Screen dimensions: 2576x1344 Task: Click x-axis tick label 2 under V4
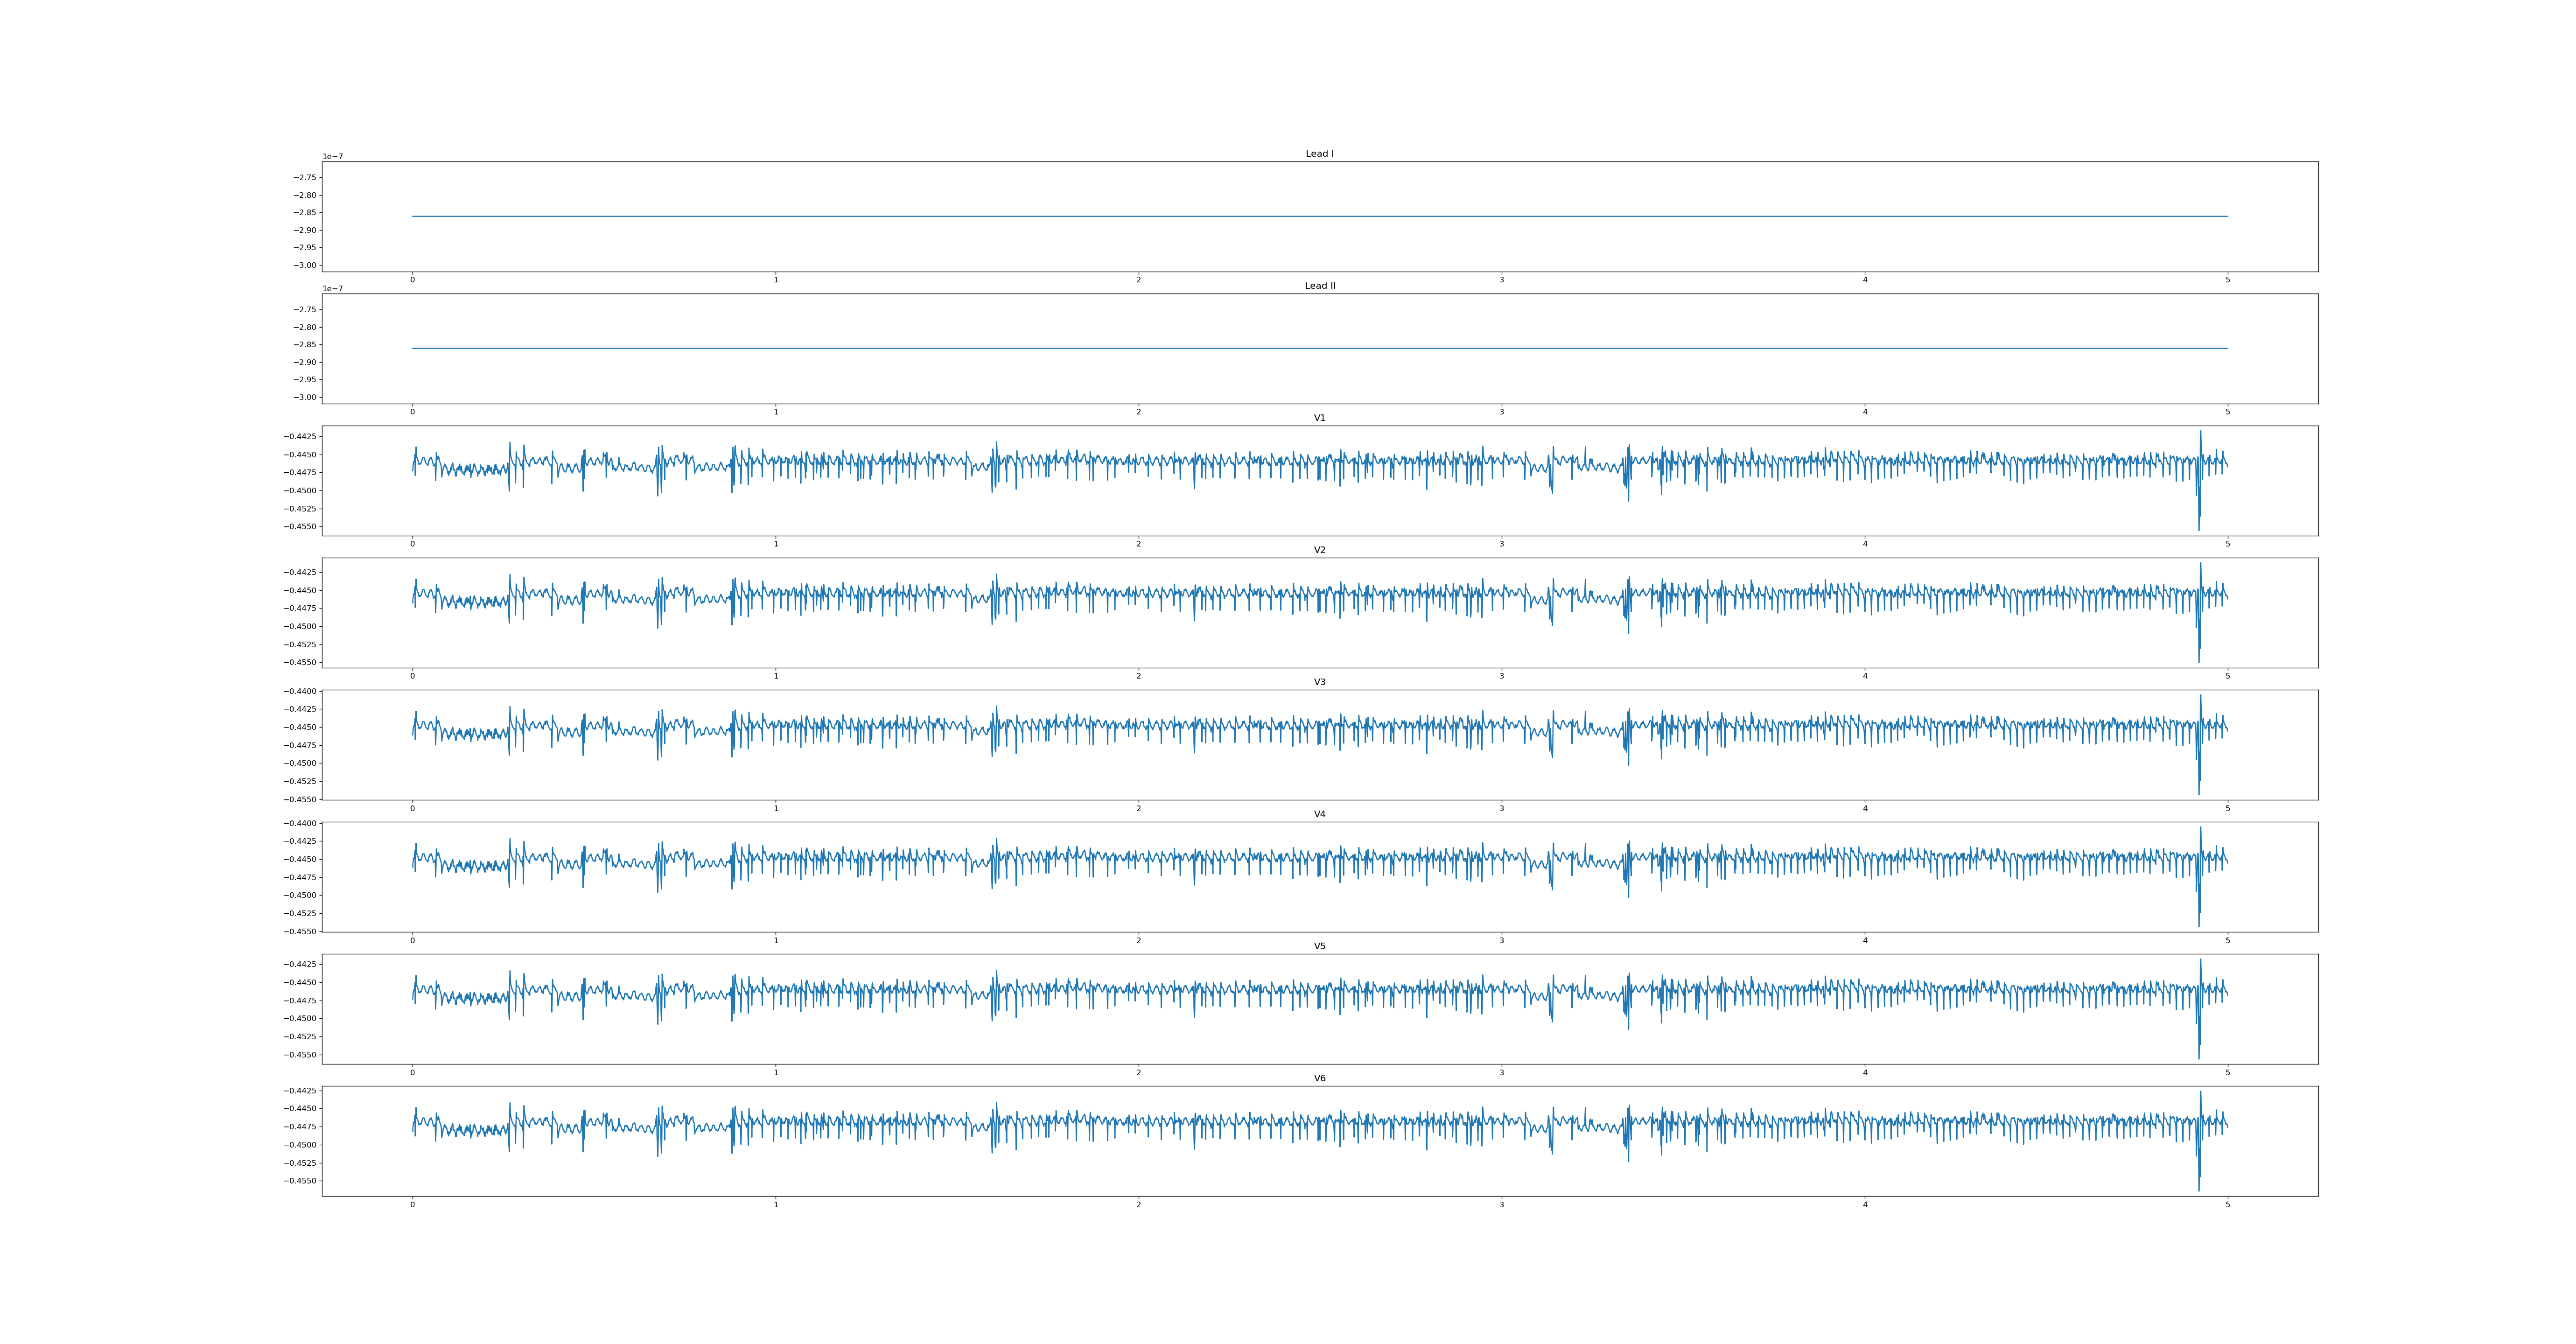[1138, 940]
